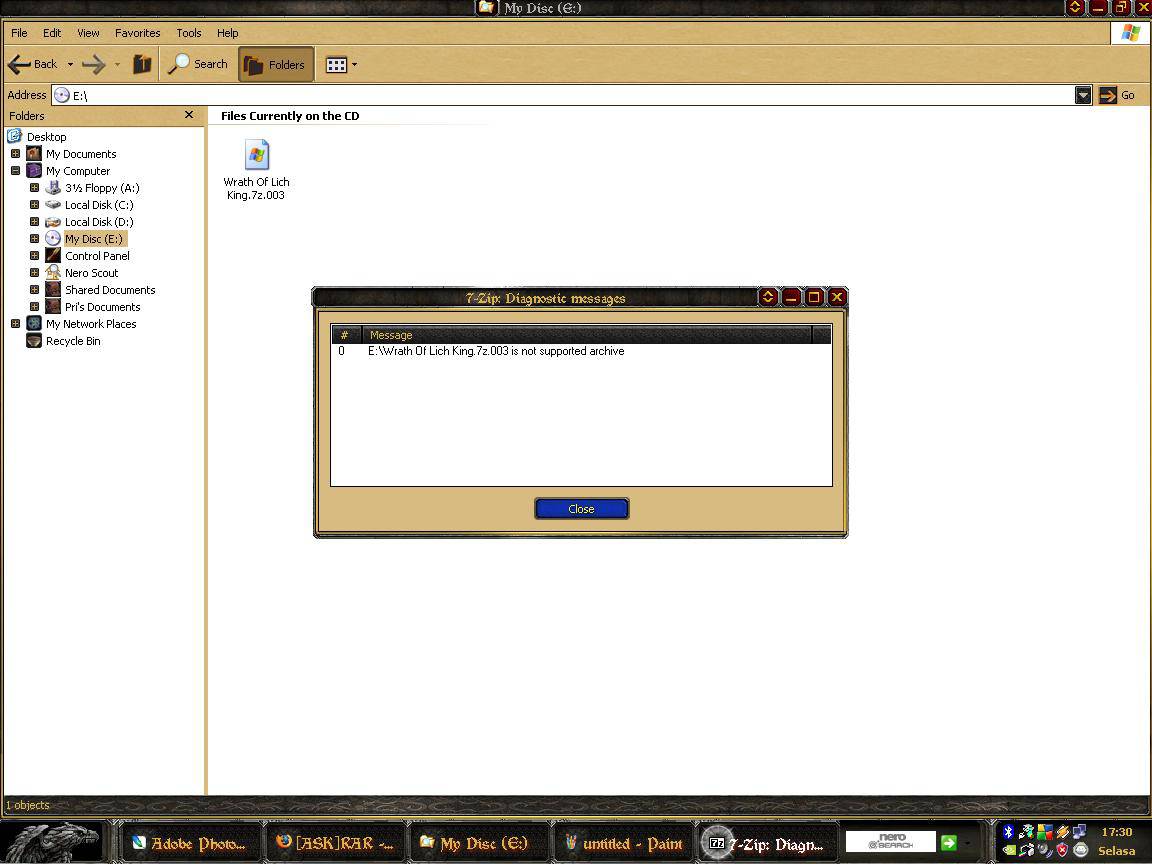
Task: Open the Search magnifier tool
Action: (x=198, y=65)
